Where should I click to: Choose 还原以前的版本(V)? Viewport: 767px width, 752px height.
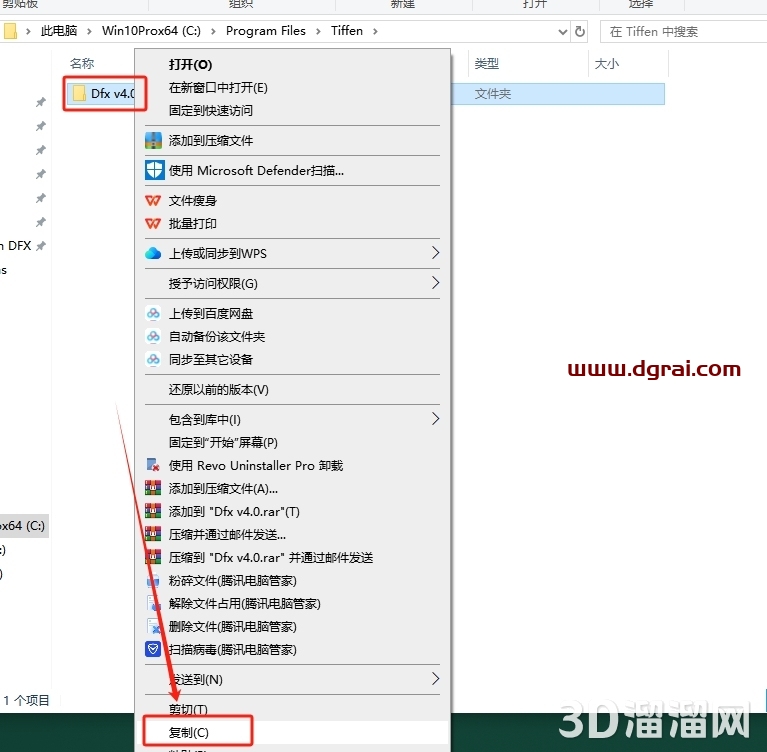(x=219, y=389)
